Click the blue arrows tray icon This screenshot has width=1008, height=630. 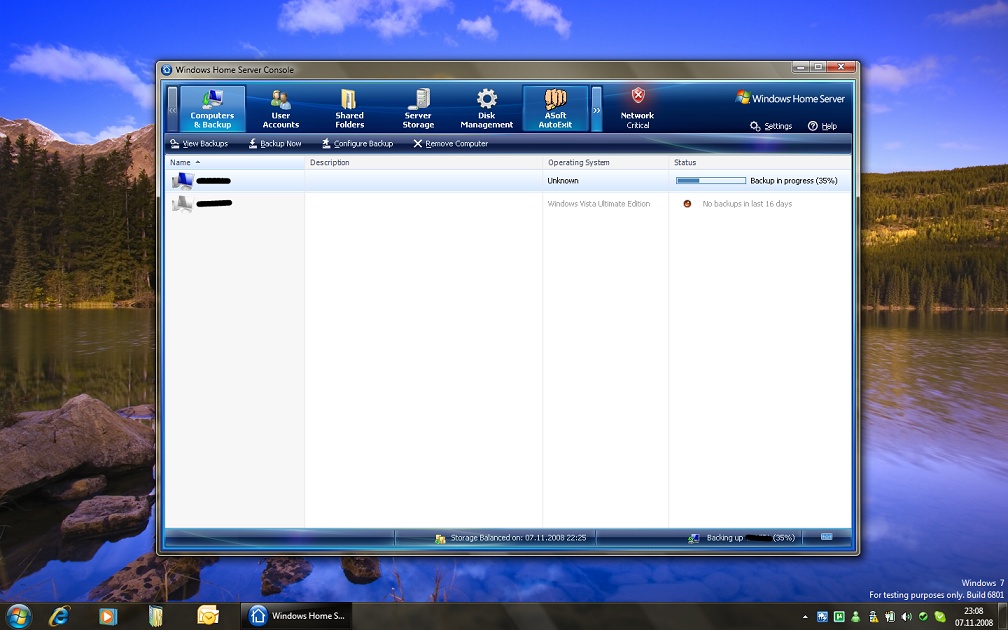pos(822,616)
